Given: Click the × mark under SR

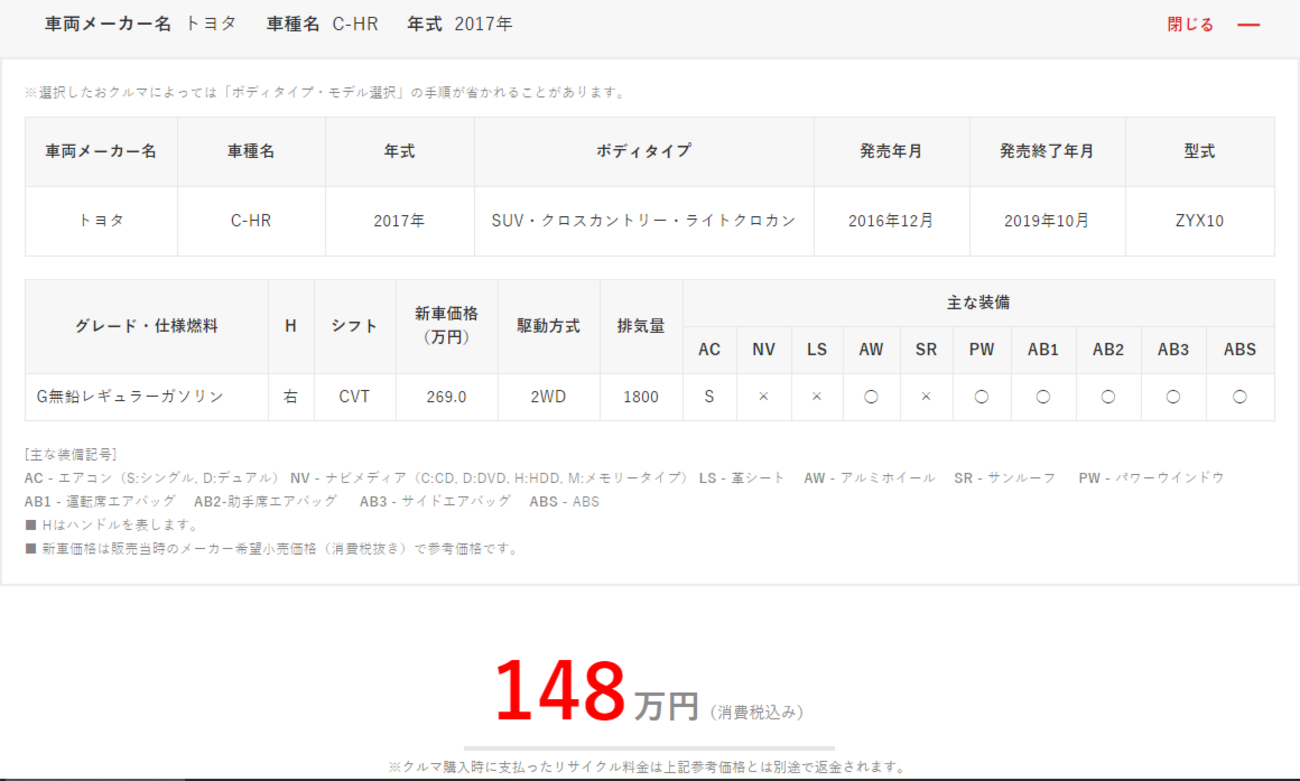Looking at the screenshot, I should 926,397.
